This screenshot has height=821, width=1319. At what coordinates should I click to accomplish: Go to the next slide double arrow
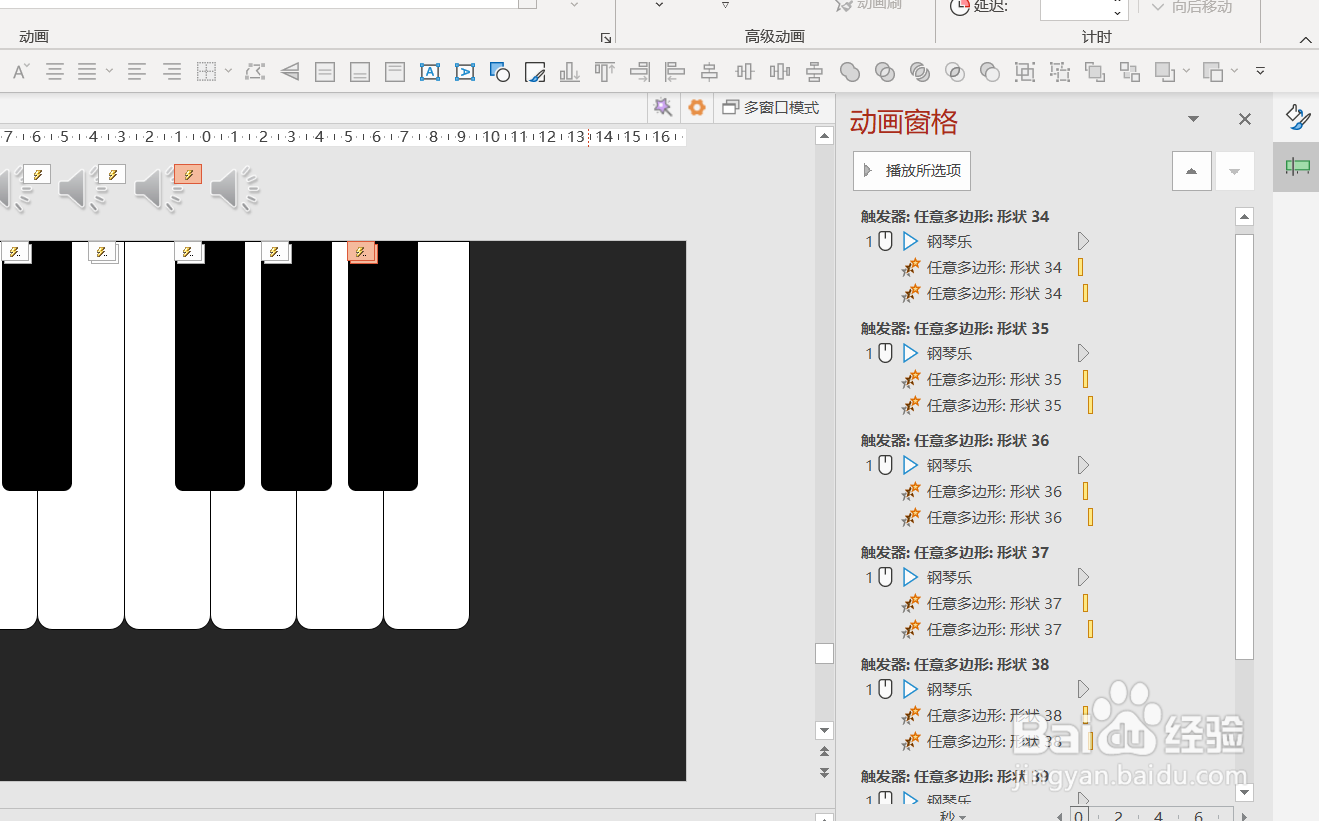click(x=824, y=772)
